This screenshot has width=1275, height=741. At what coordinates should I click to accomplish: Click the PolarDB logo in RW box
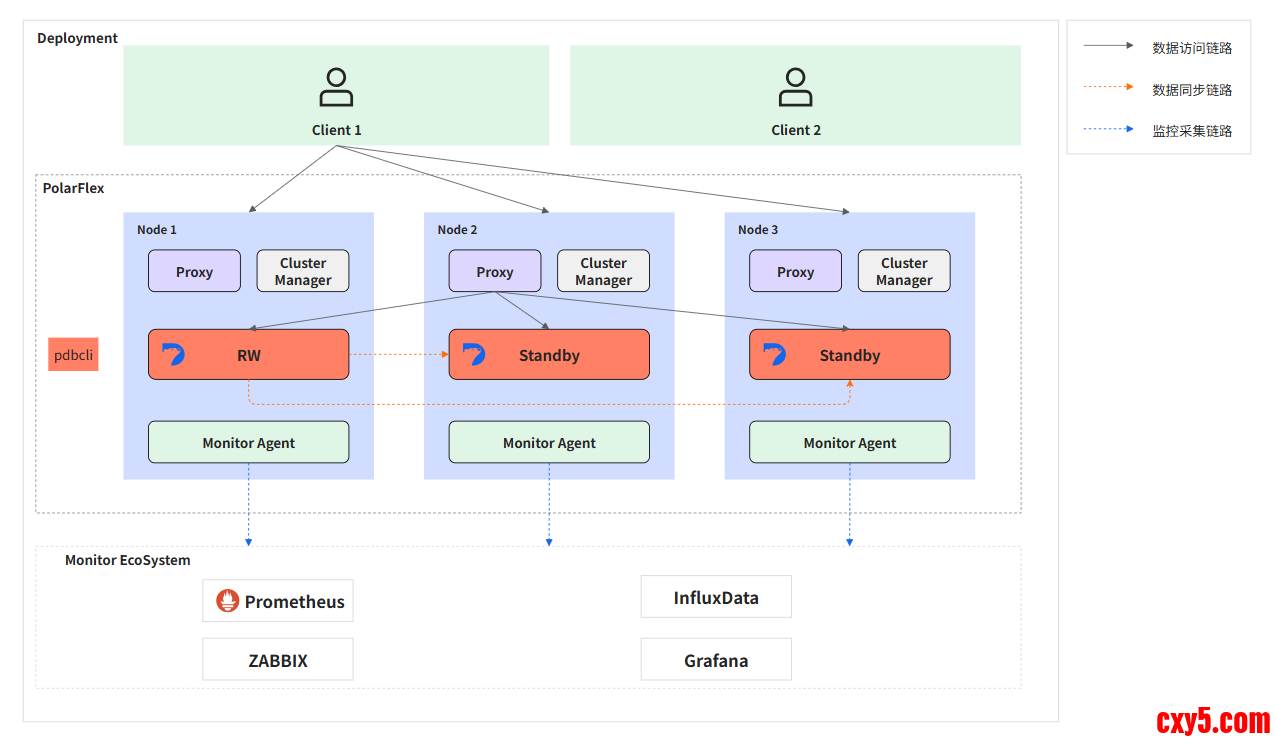tap(174, 354)
